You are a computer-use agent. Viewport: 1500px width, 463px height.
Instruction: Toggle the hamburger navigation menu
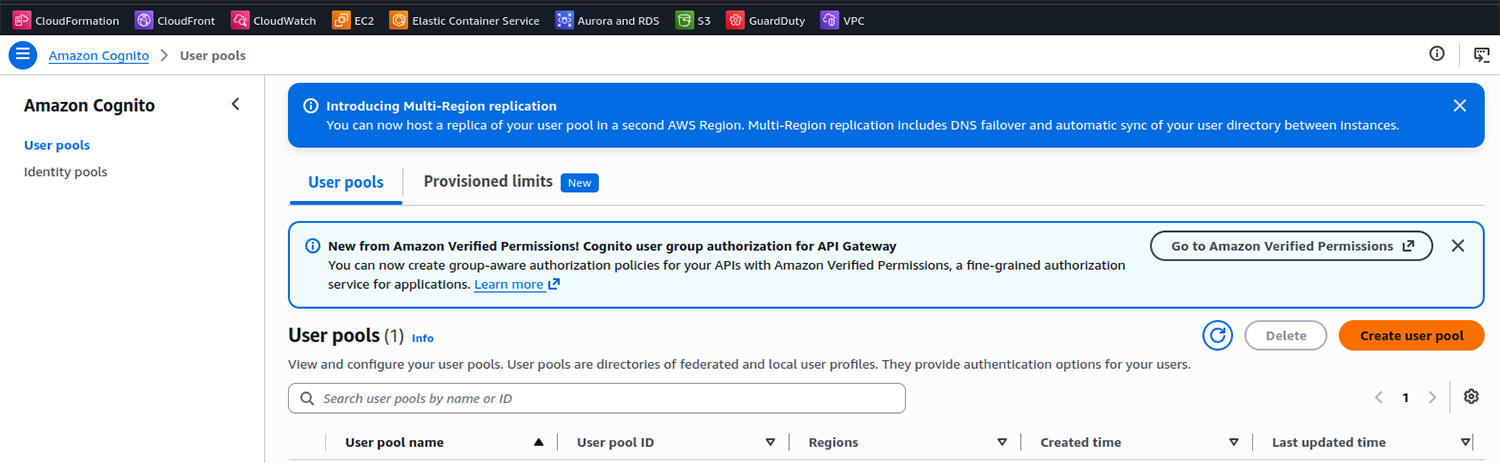[x=23, y=55]
